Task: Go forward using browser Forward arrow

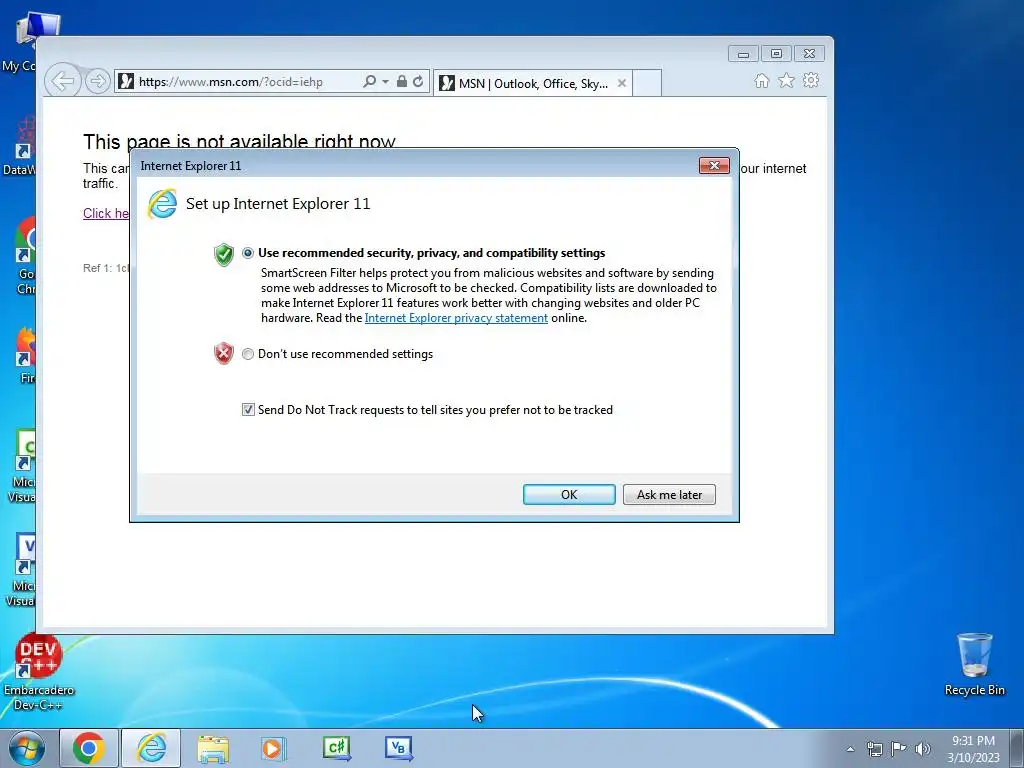Action: 97,82
